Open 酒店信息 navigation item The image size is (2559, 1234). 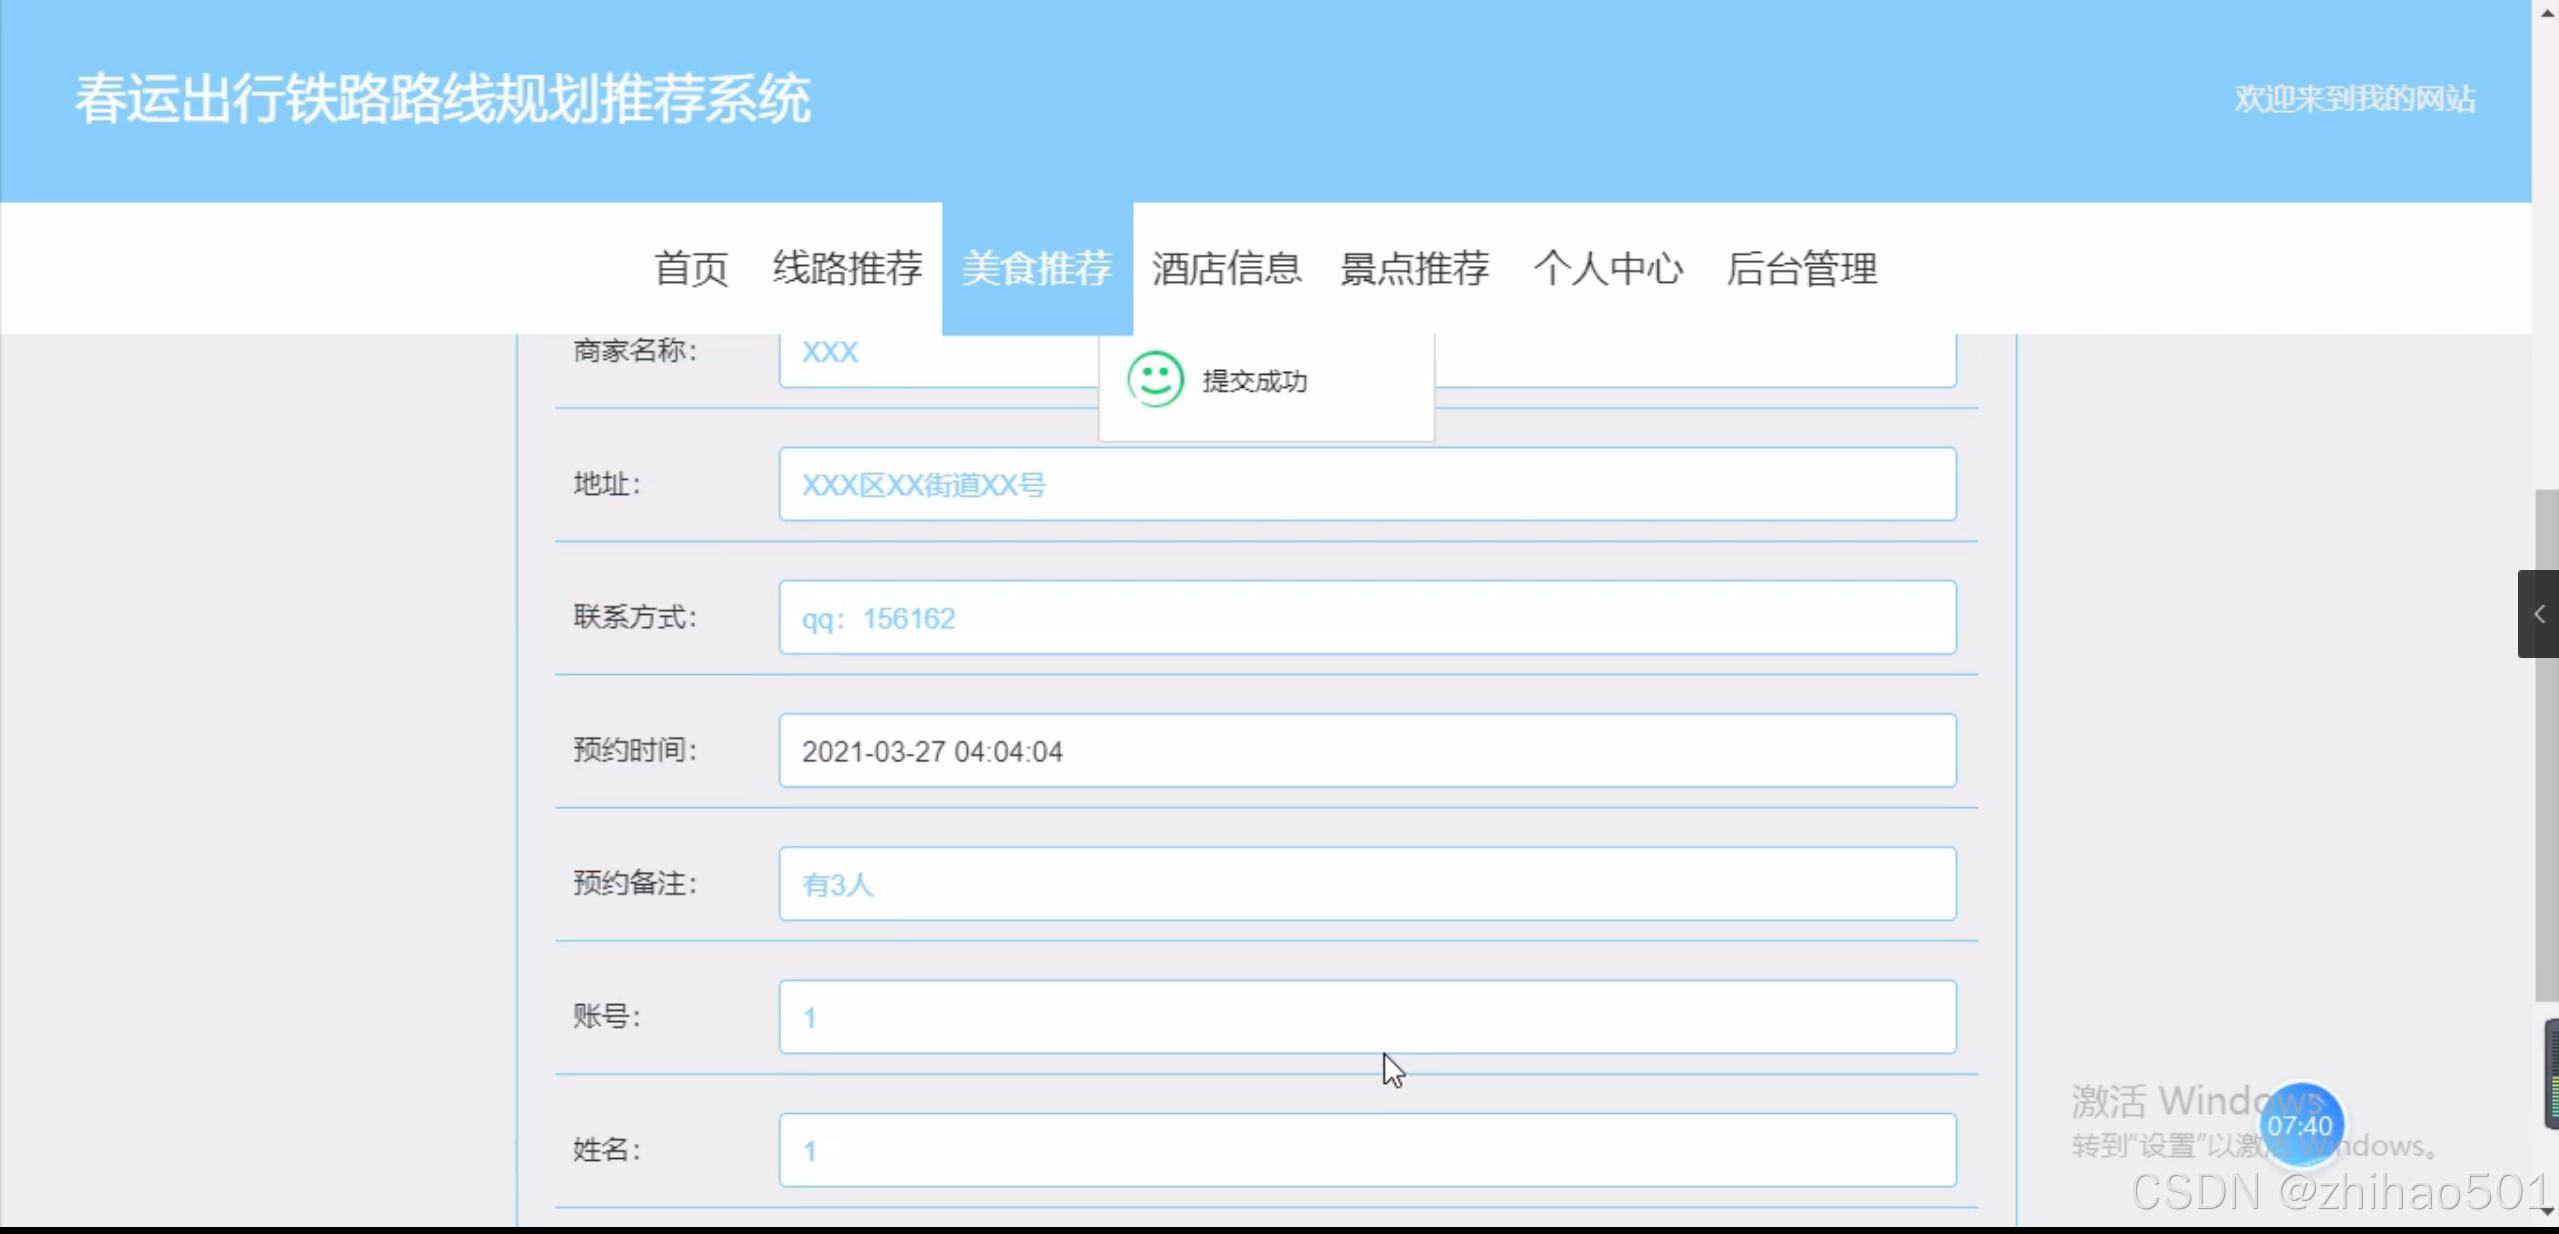point(1226,268)
